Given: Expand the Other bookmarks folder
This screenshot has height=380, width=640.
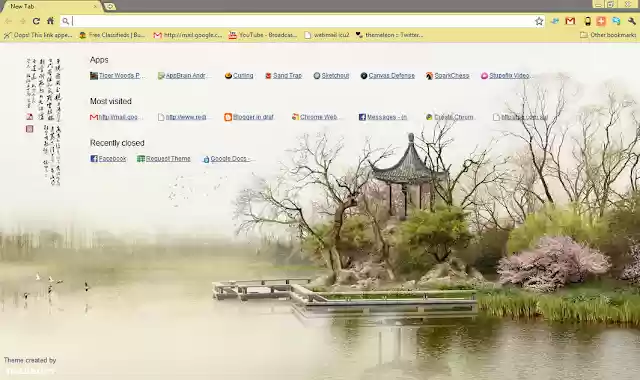Looking at the screenshot, I should click(608, 35).
